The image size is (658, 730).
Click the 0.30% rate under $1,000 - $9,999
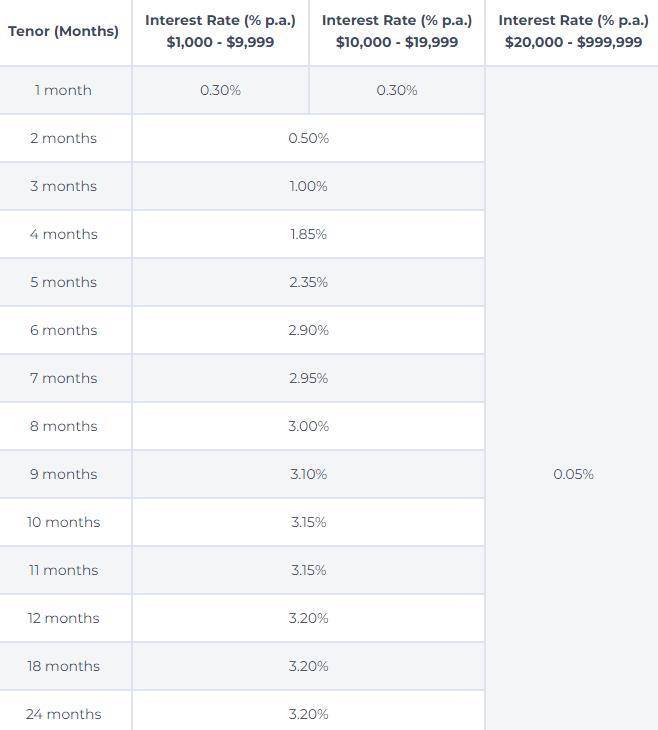coord(220,90)
